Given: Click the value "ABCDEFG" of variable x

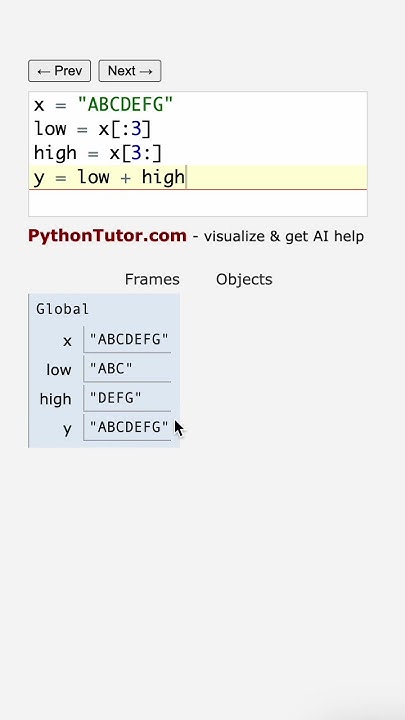Looking at the screenshot, I should (129, 339).
